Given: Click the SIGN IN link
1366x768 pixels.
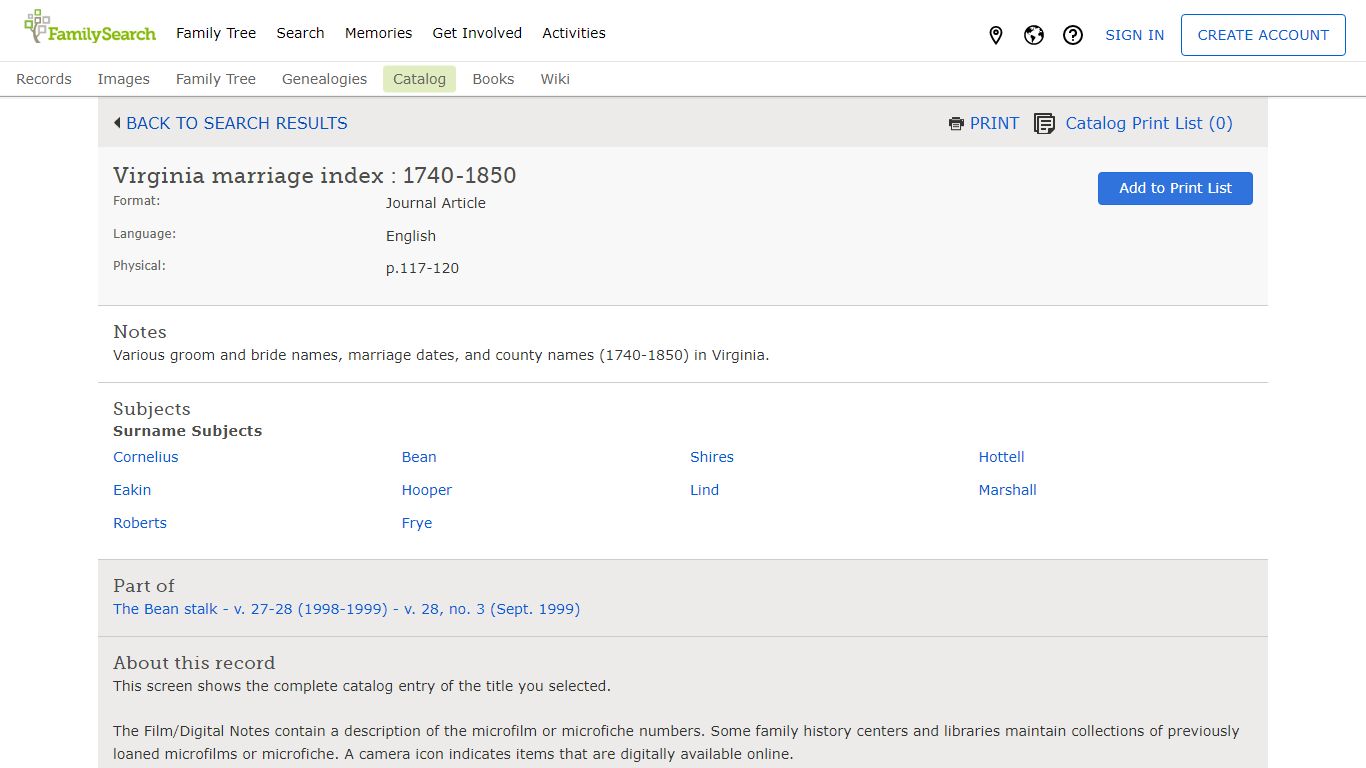Looking at the screenshot, I should [x=1134, y=35].
